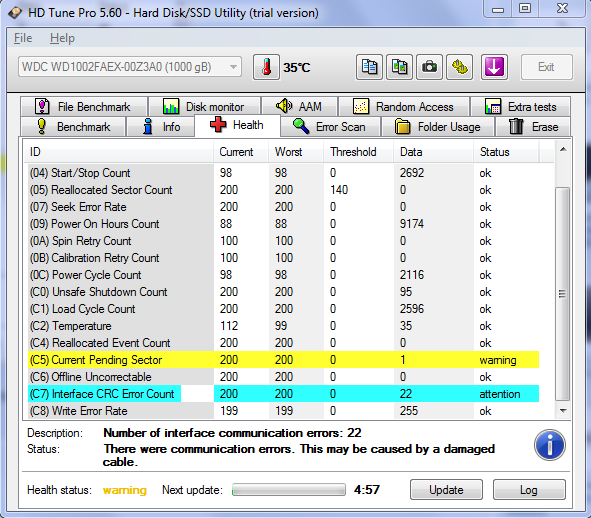Screen dimensions: 591x518
Task: Select the Power On Hours Count row
Action: 283,224
